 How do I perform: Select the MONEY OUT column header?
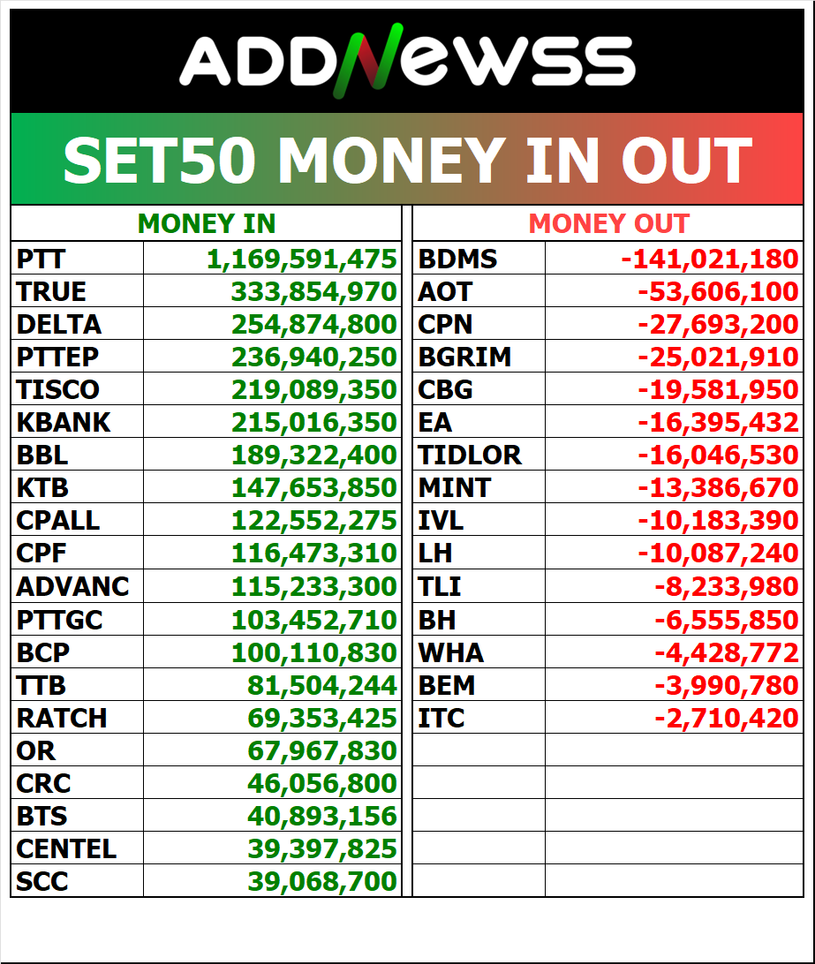(608, 224)
